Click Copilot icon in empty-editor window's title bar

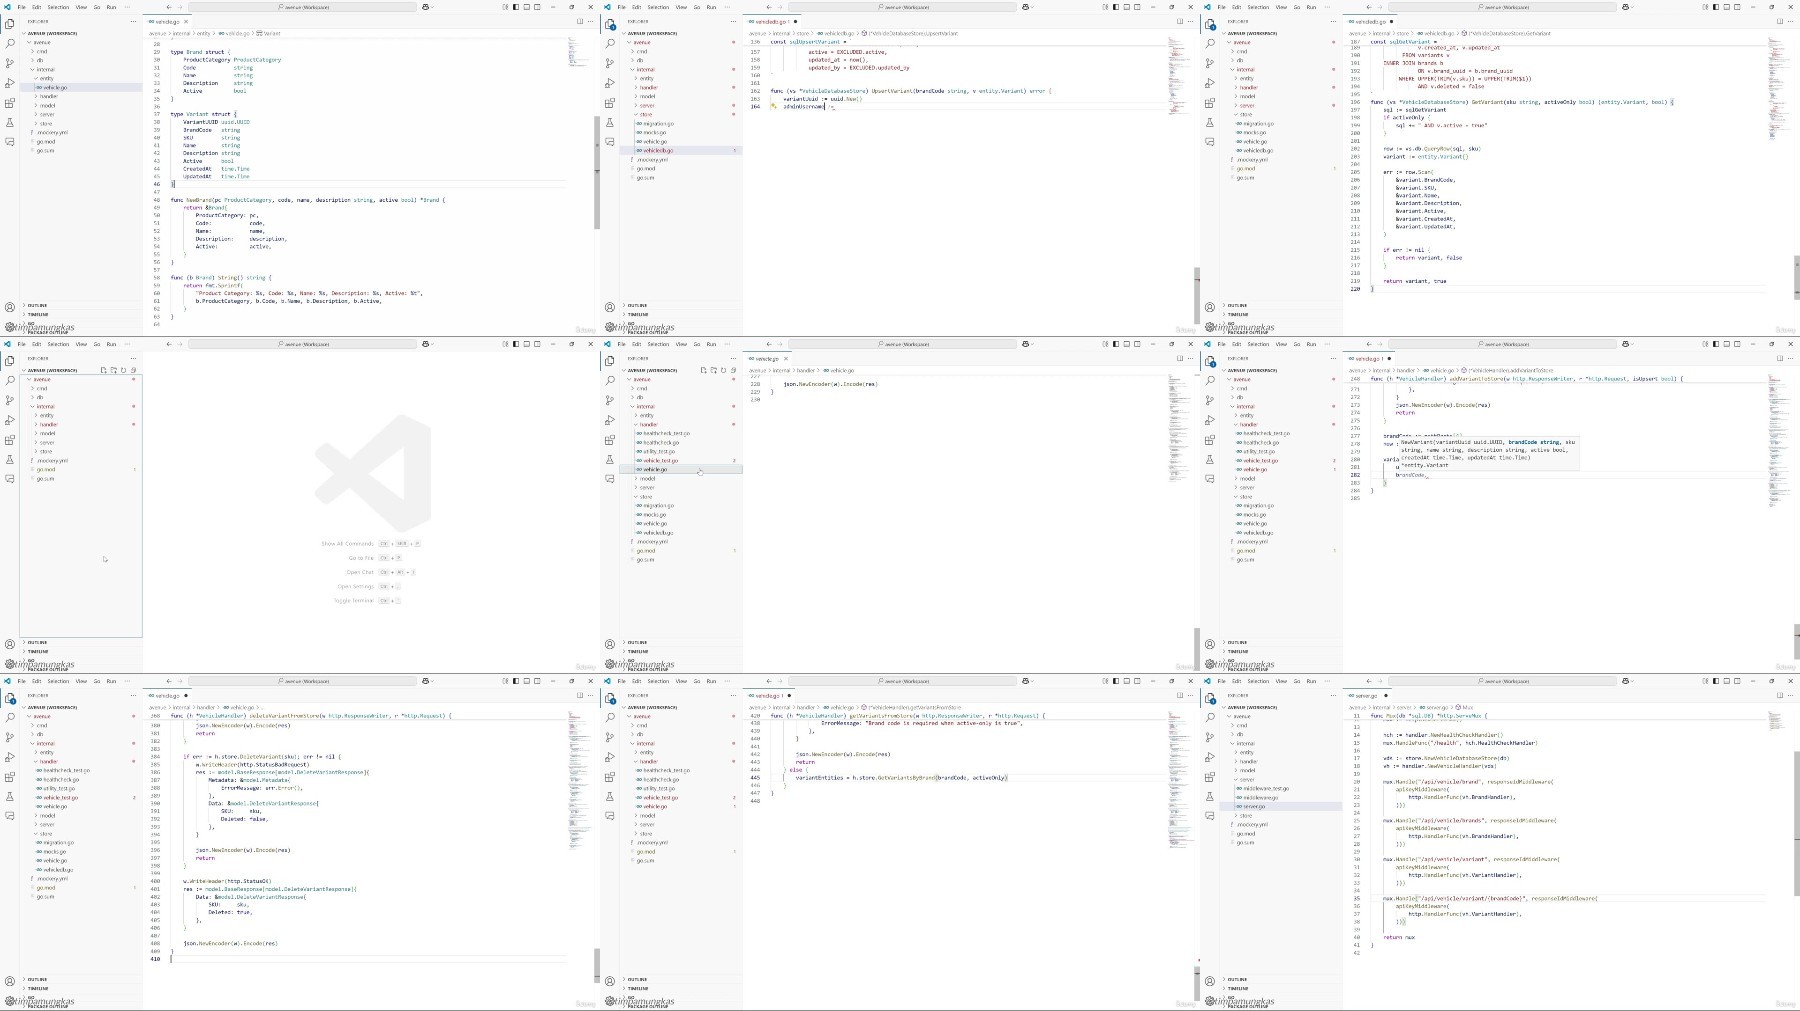[426, 344]
